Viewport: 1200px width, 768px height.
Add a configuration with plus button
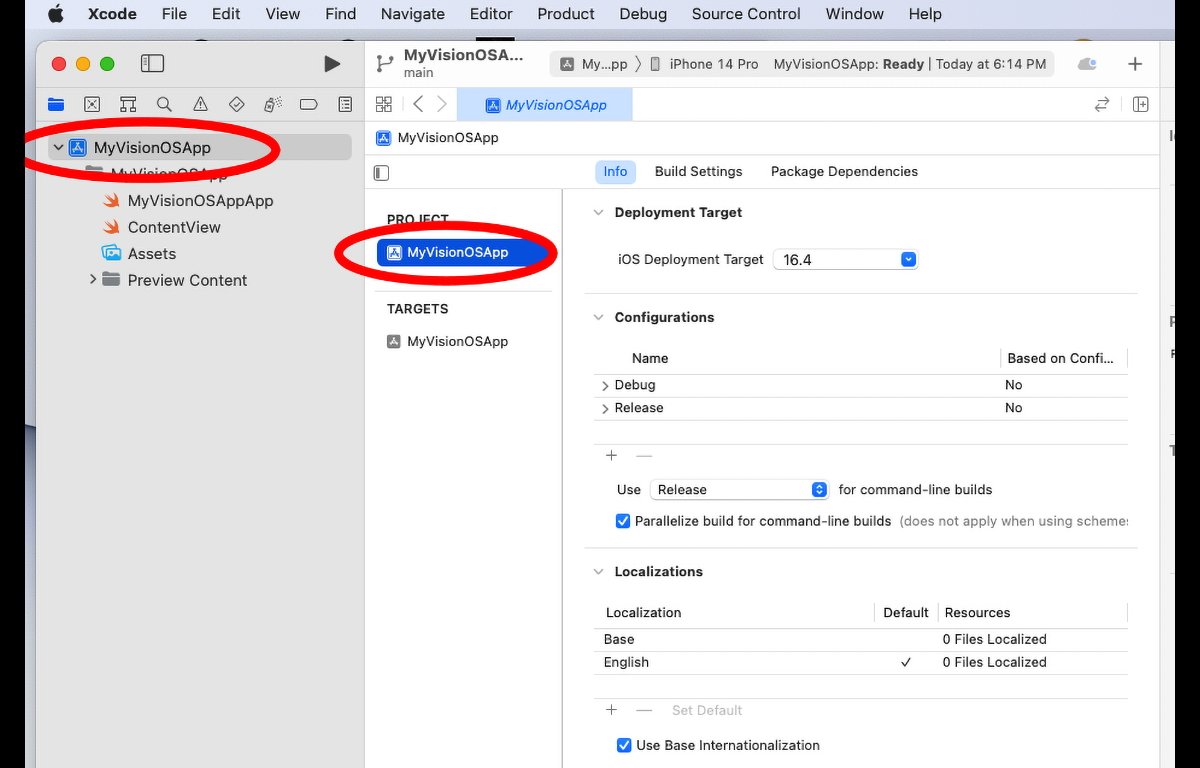click(612, 455)
